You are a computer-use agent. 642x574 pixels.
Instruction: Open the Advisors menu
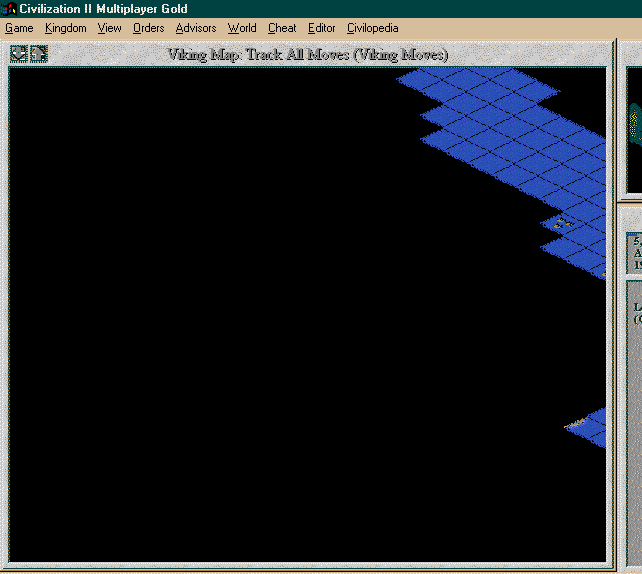[x=196, y=28]
